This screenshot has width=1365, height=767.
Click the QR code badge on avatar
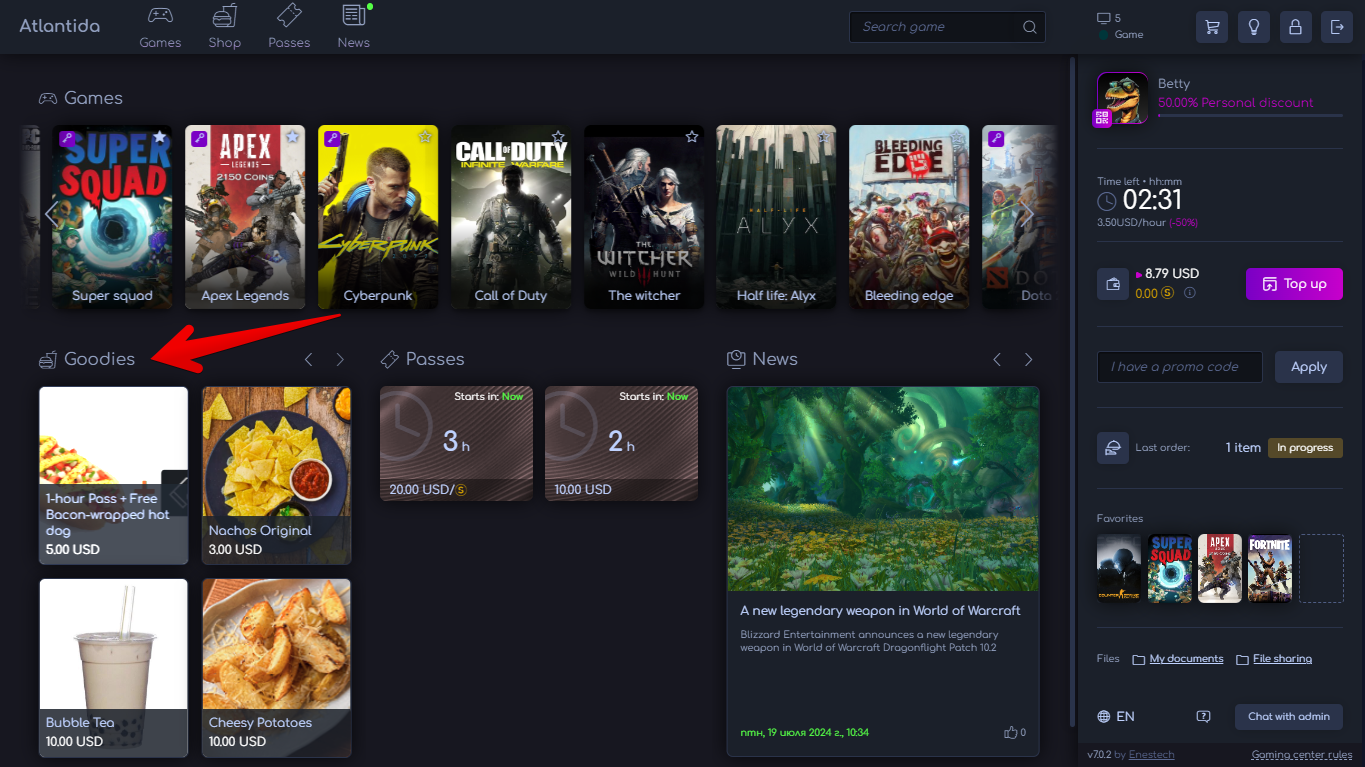tap(1102, 118)
